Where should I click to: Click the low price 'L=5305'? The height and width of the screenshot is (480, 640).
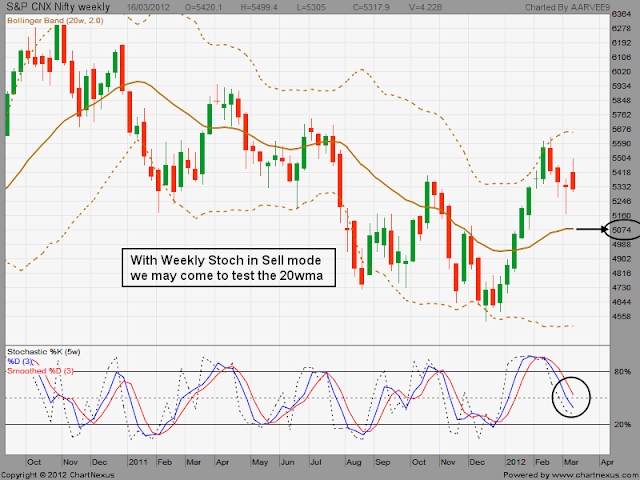click(311, 7)
